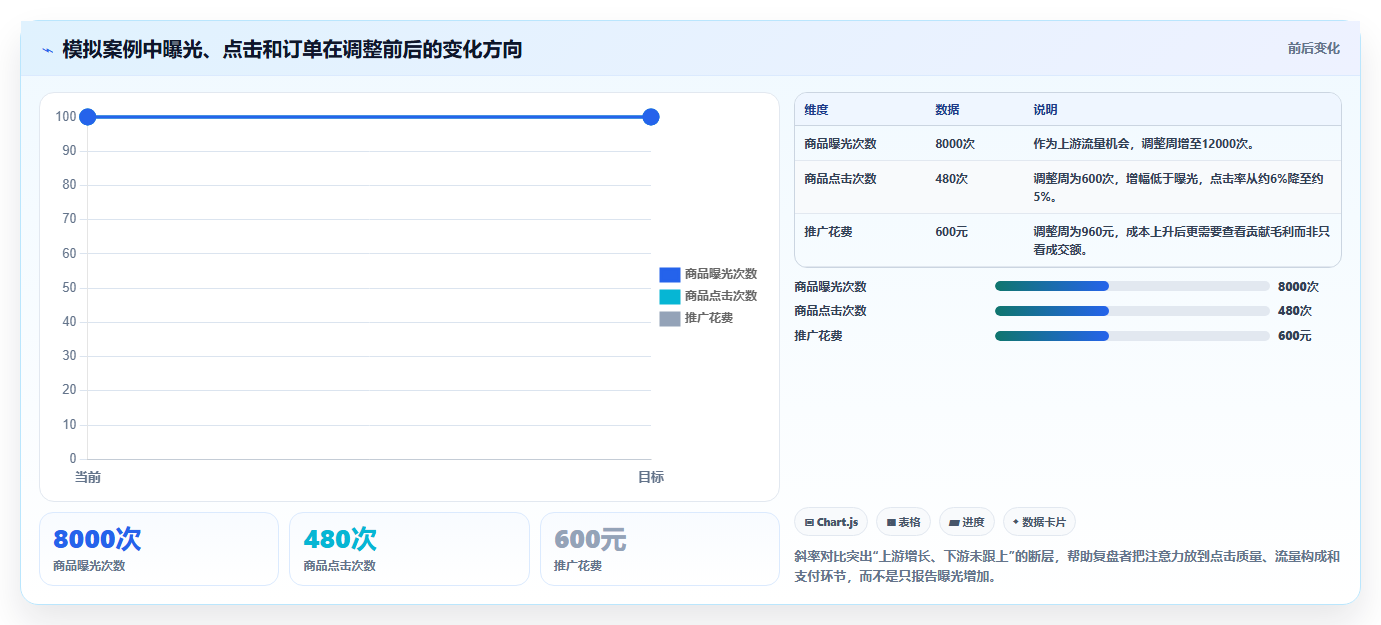Click the cyan legend color box
Image resolution: width=1381 pixels, height=625 pixels.
670,296
